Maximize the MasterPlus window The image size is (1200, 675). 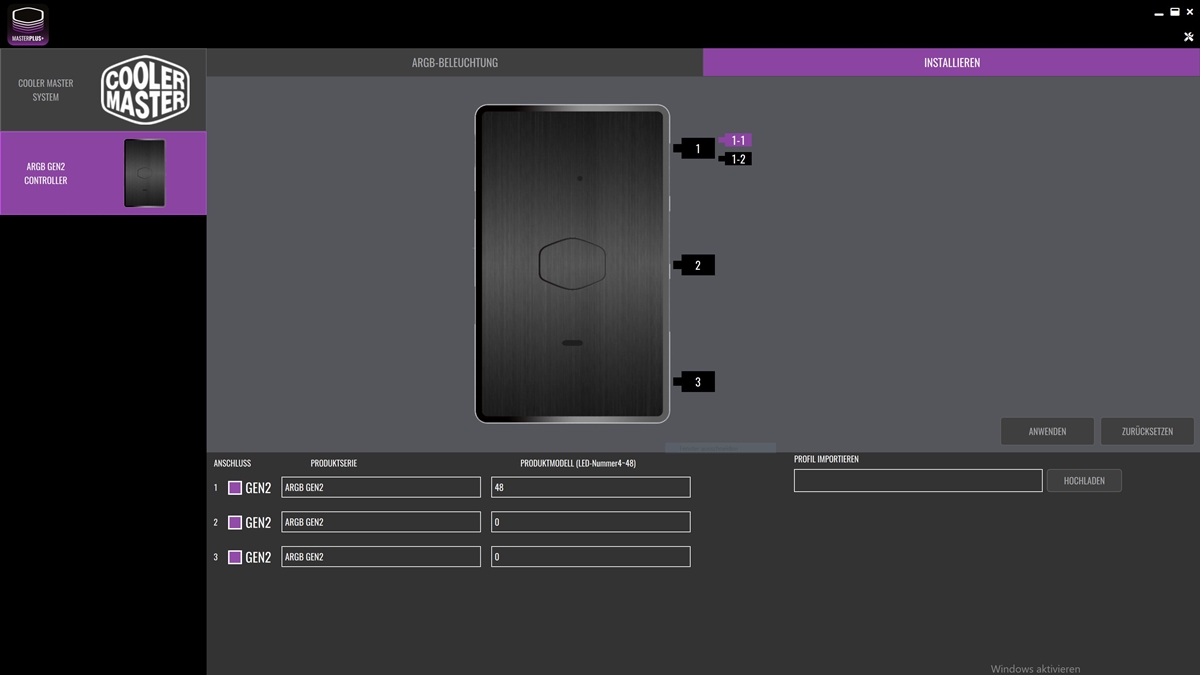click(x=1174, y=13)
